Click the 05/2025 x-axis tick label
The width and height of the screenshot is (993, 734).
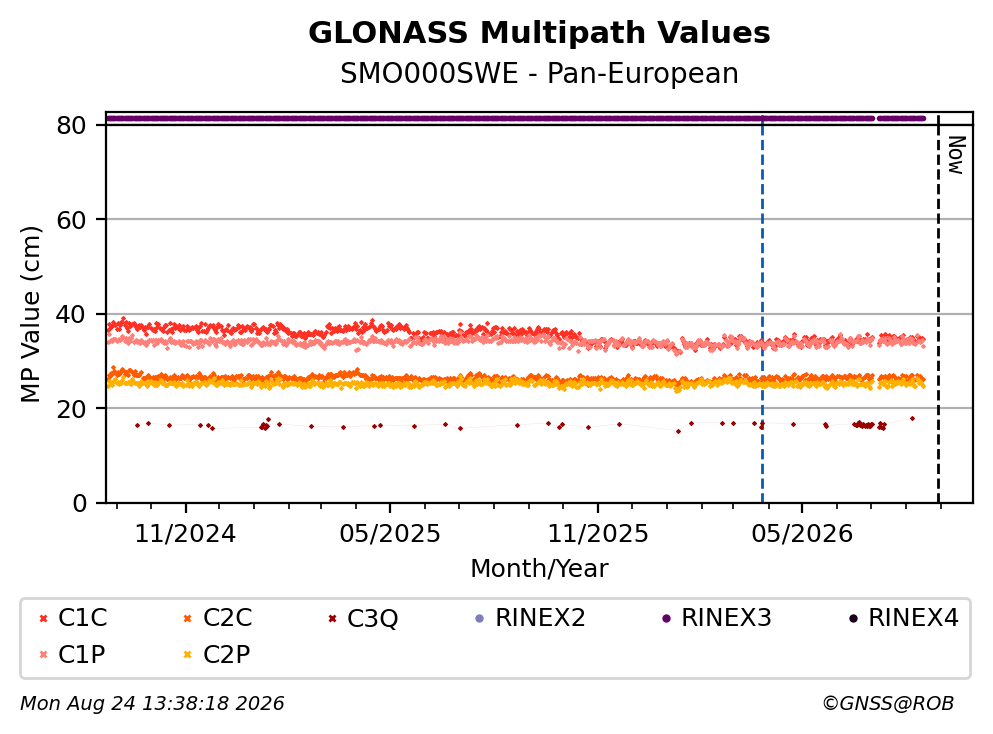(x=389, y=534)
